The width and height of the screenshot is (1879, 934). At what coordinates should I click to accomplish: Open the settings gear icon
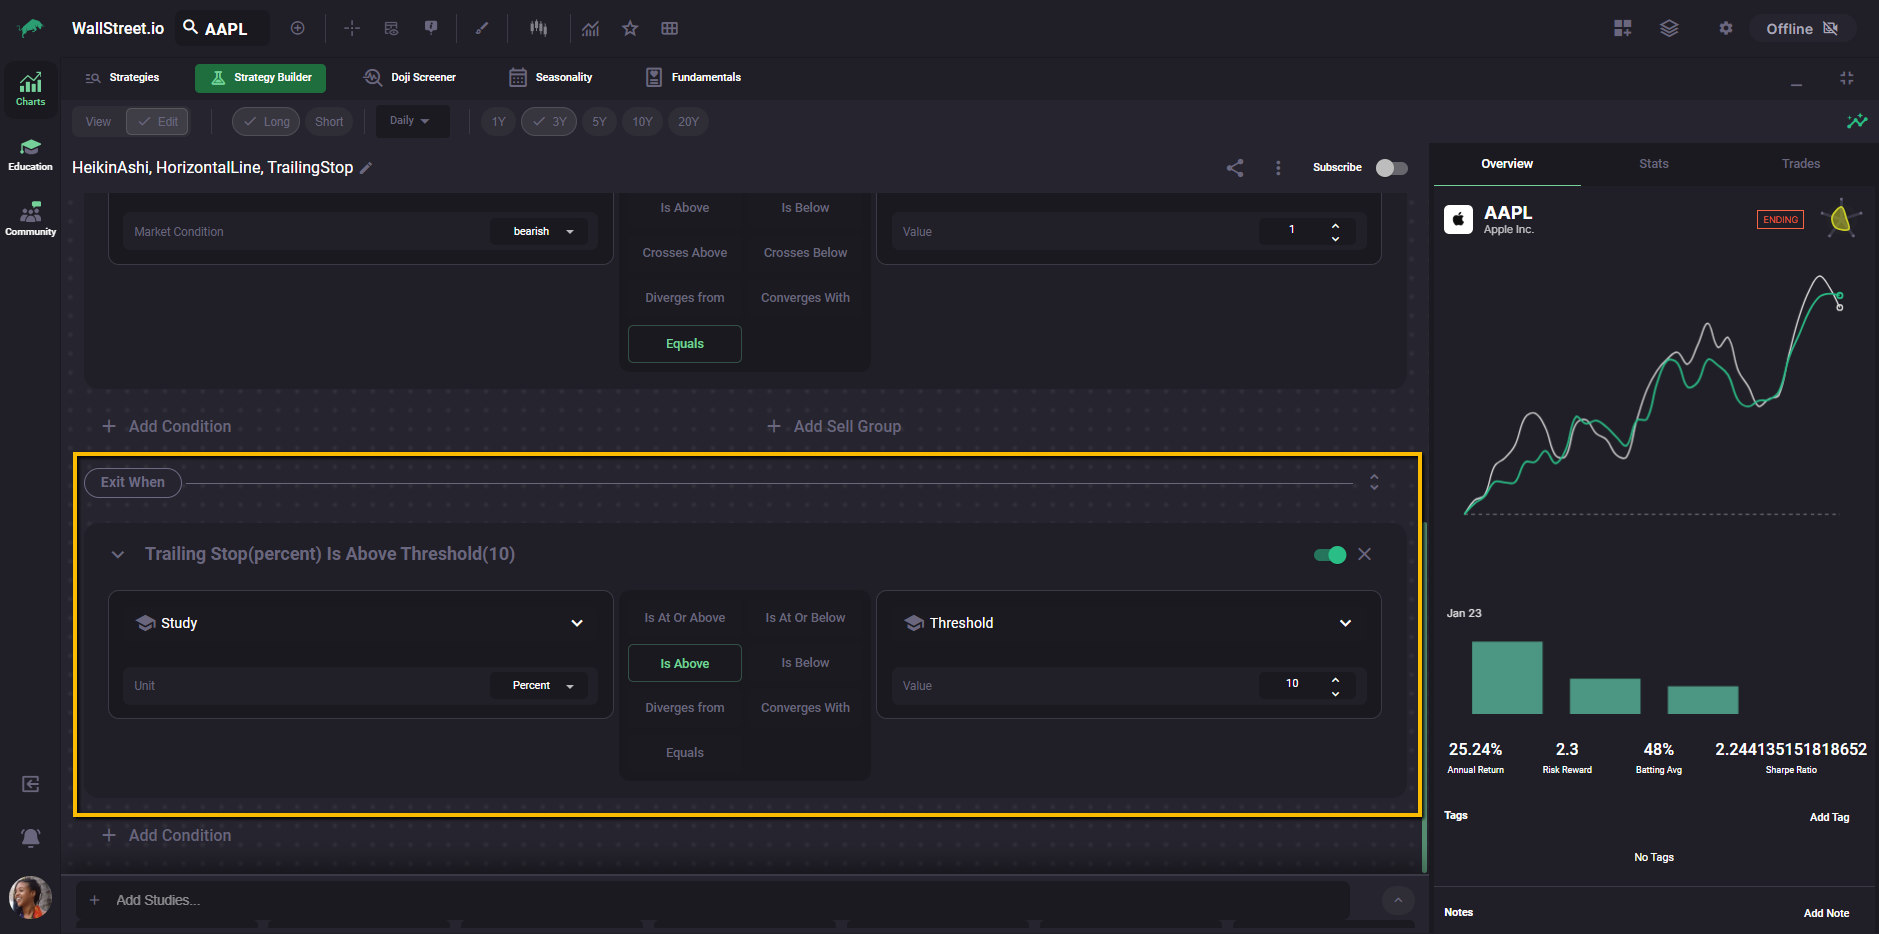tap(1725, 29)
